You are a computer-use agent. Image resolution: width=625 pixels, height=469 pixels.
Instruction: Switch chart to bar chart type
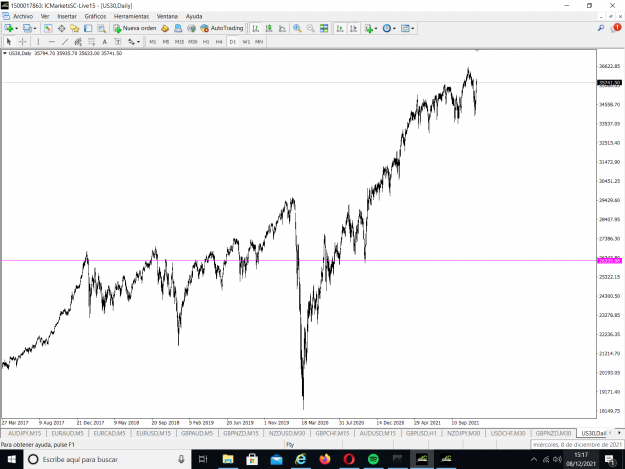pyautogui.click(x=256, y=28)
